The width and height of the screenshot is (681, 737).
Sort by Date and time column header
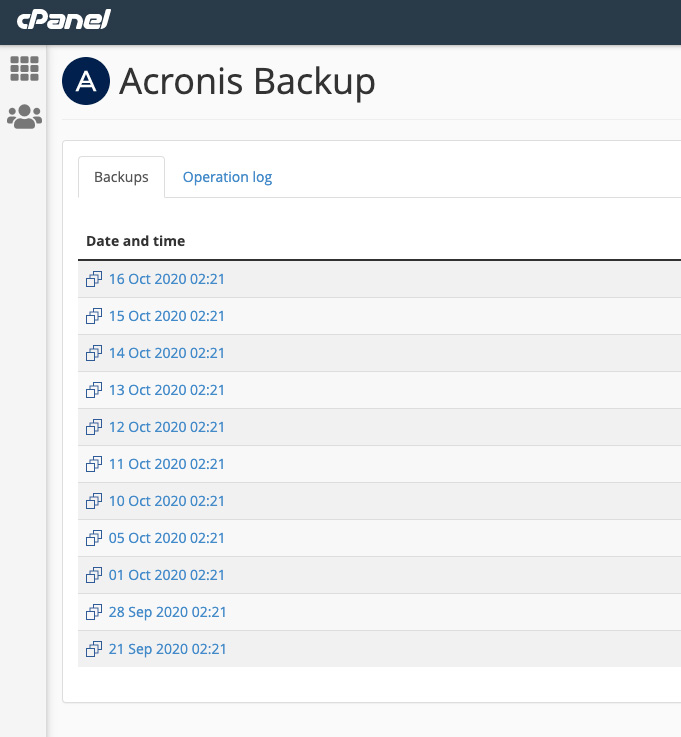(135, 241)
